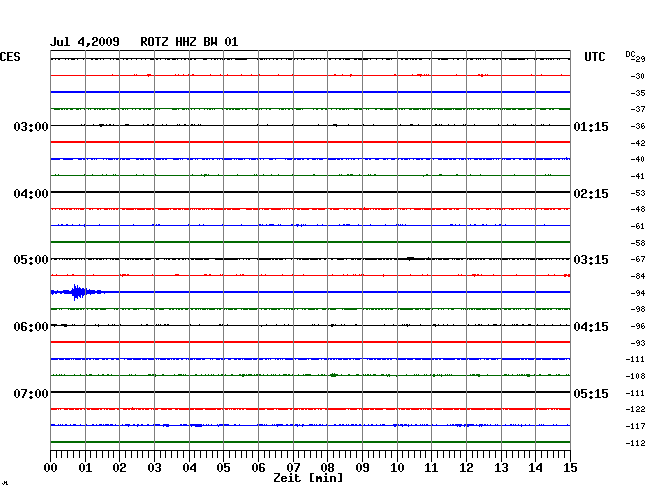Select the 05:00 local time label
Viewport: 650px width, 494px height.
(31, 260)
